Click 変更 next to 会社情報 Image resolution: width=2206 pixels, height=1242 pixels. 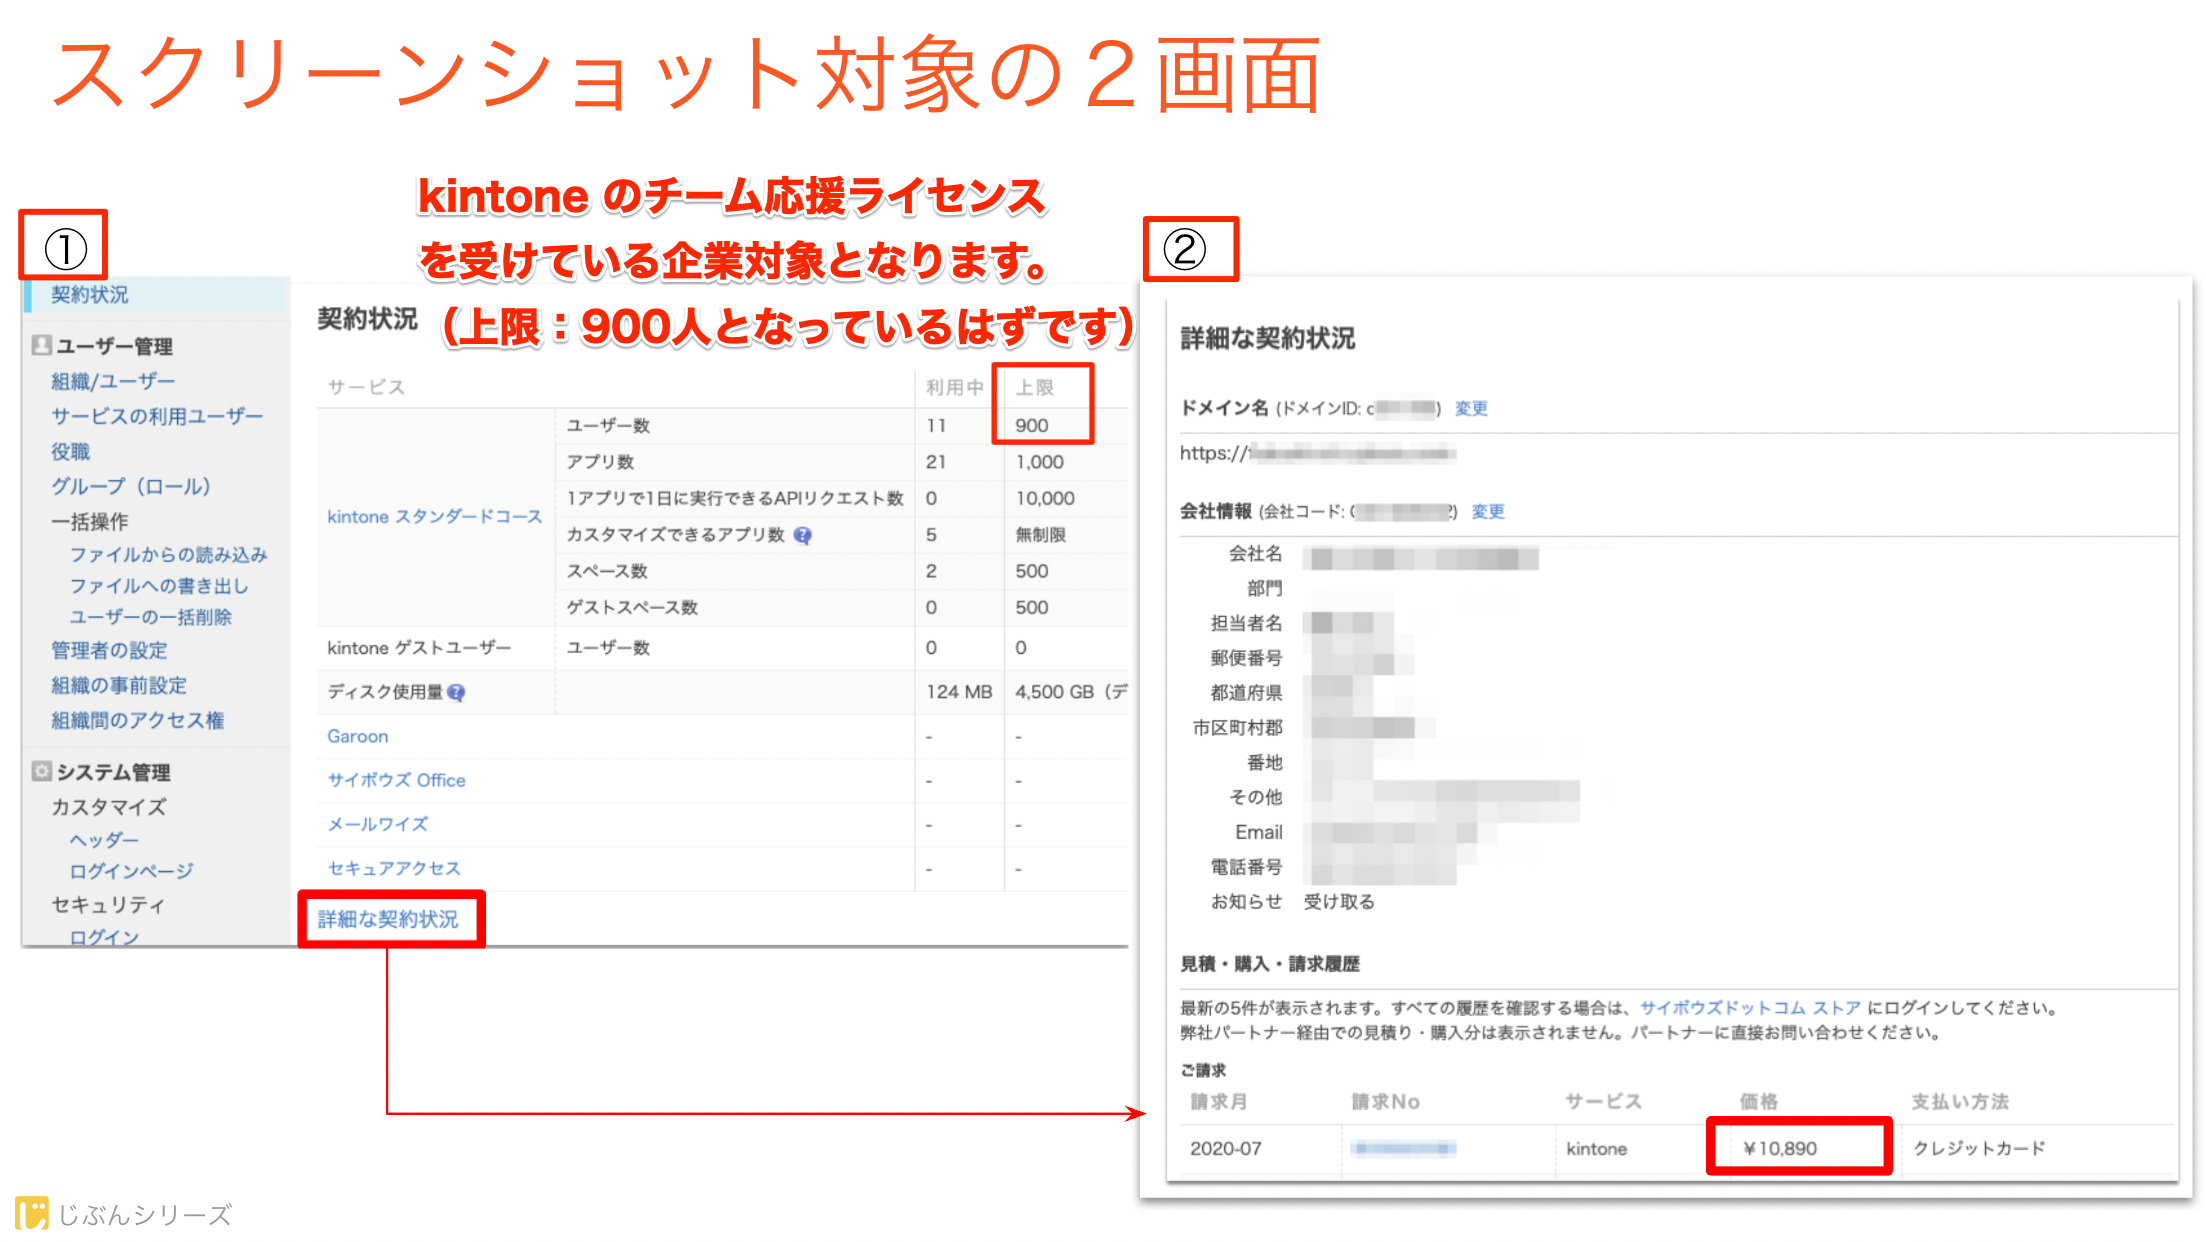[1488, 511]
